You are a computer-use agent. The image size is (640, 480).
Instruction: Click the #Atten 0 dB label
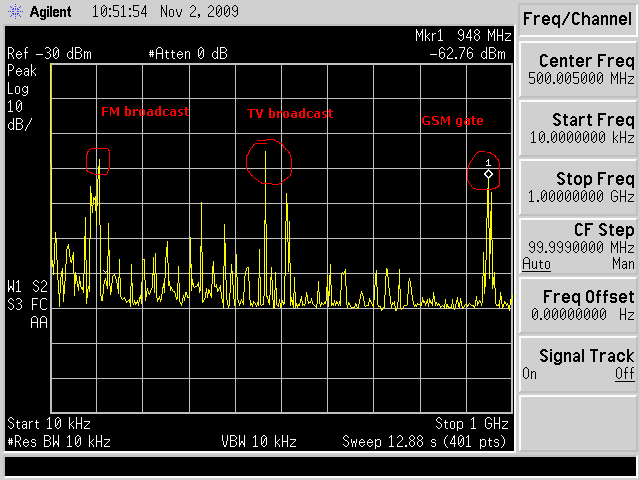pyautogui.click(x=188, y=54)
